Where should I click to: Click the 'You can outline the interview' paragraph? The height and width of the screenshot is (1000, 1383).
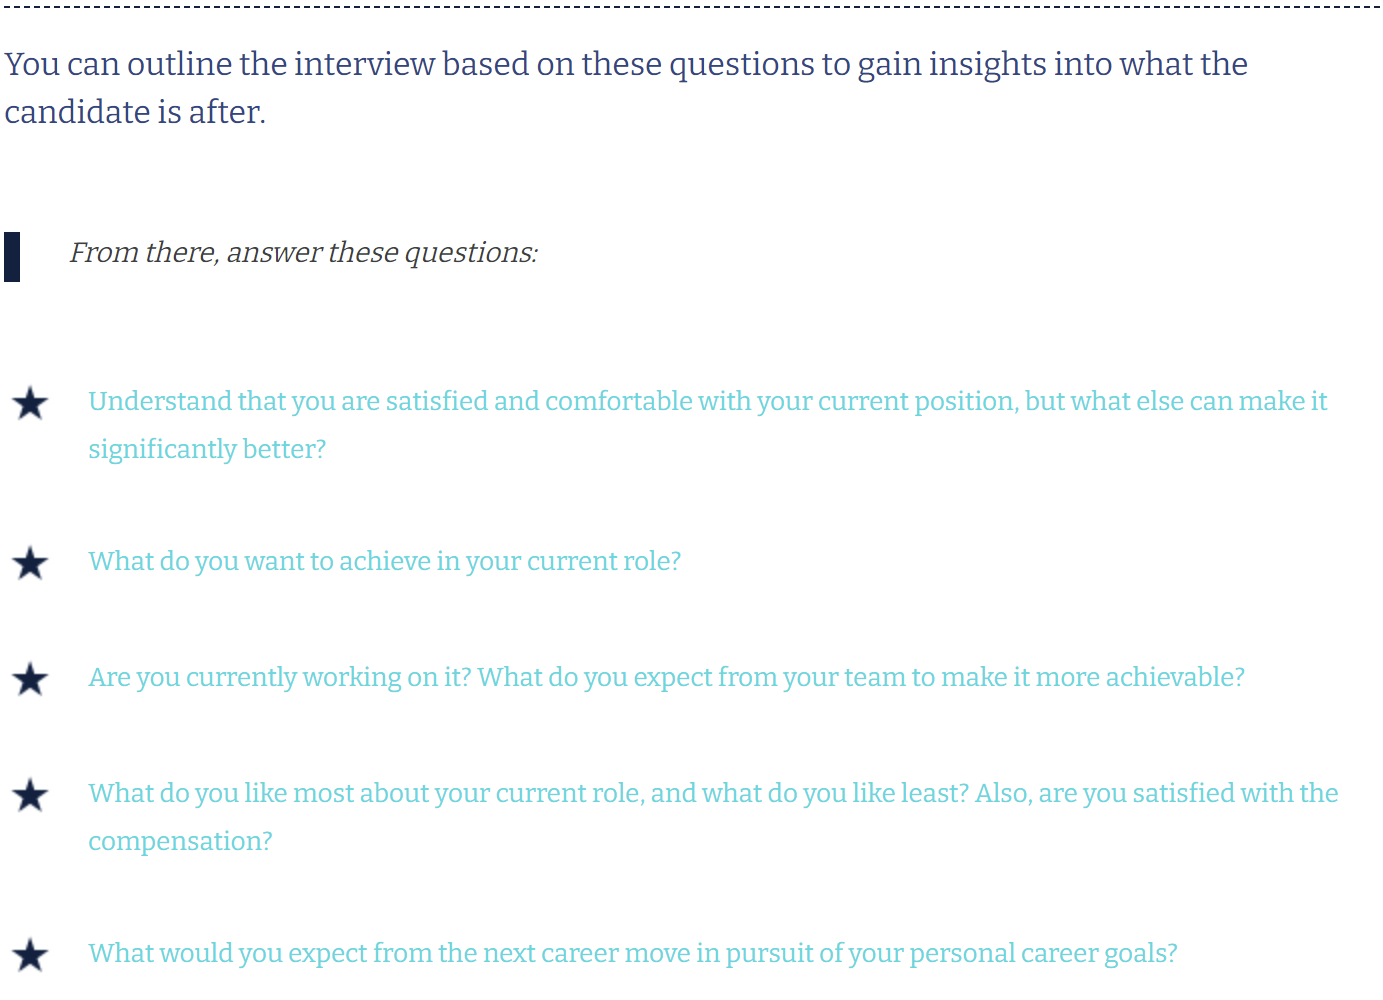coord(626,88)
